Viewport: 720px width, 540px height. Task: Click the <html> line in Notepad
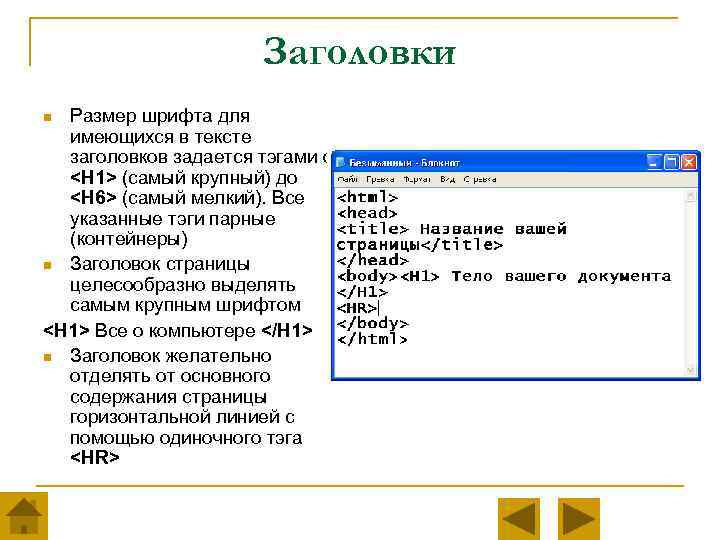click(367, 197)
